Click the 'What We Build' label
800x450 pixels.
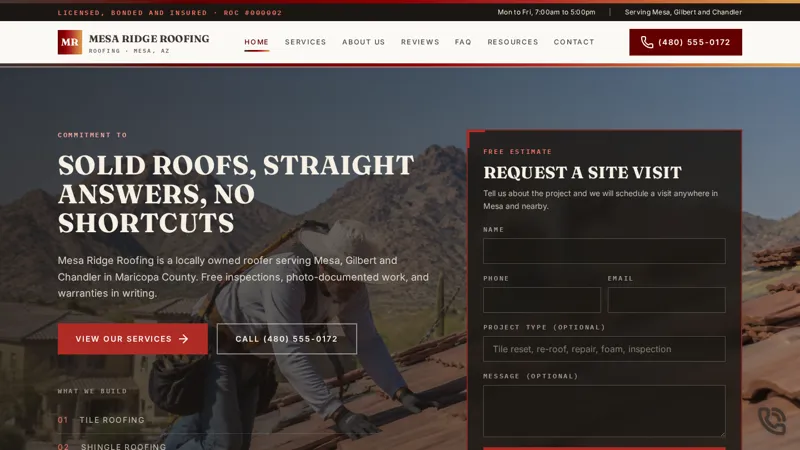click(x=92, y=391)
